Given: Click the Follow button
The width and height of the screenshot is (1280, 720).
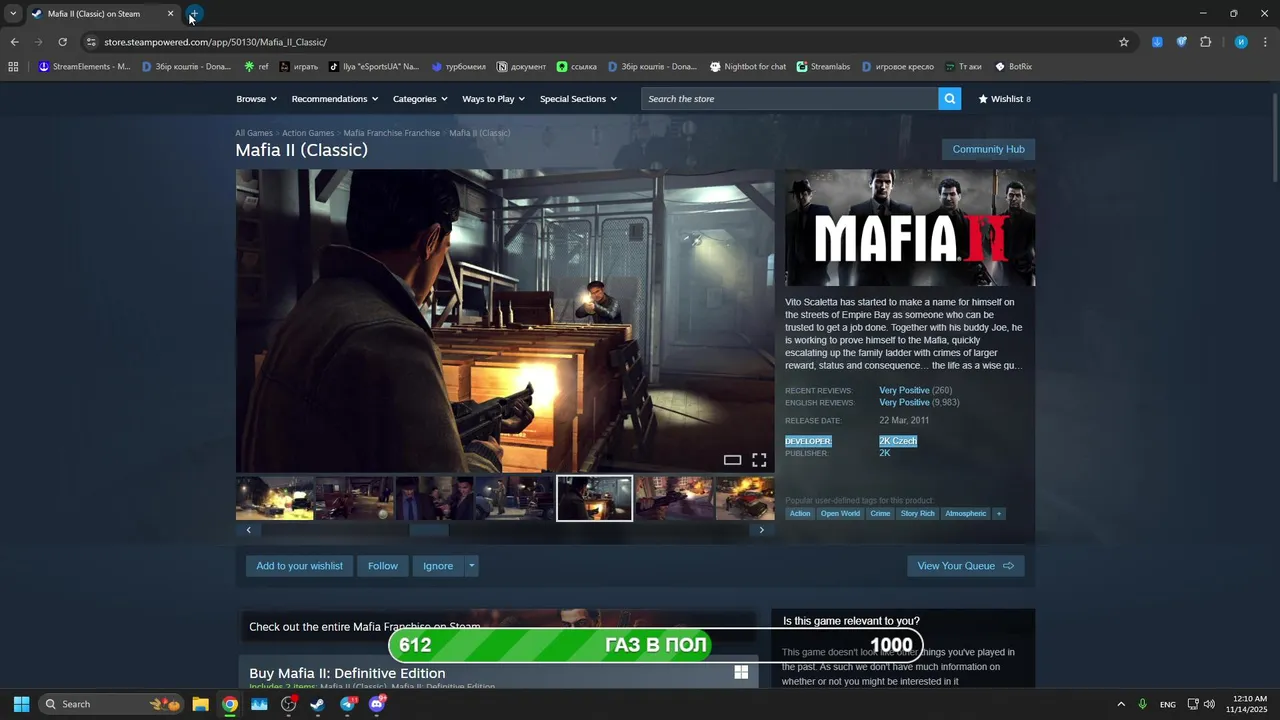Looking at the screenshot, I should click(x=382, y=566).
